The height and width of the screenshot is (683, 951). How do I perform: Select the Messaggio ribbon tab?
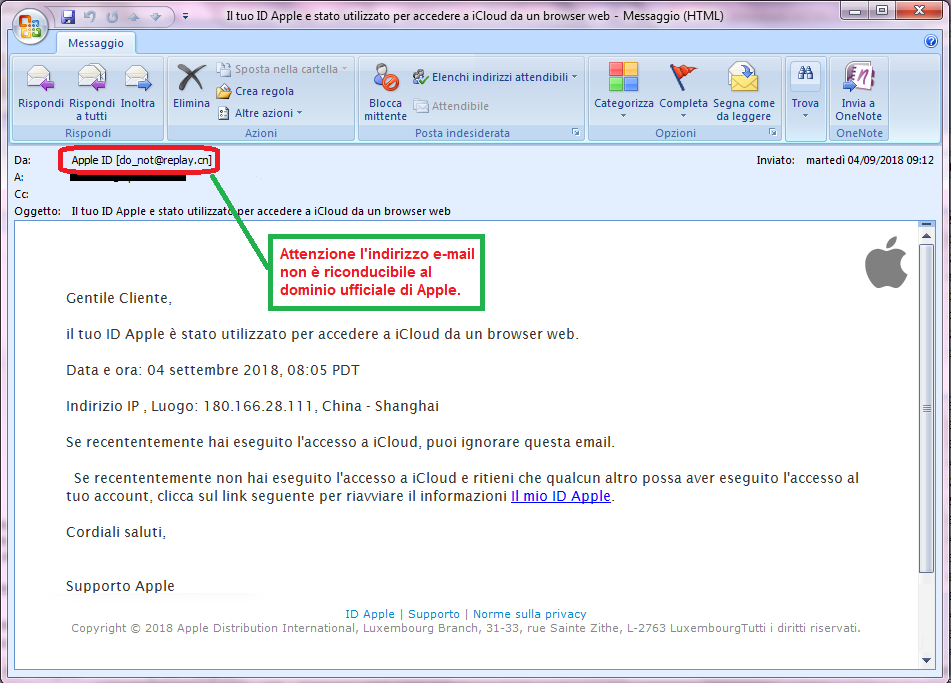[96, 43]
